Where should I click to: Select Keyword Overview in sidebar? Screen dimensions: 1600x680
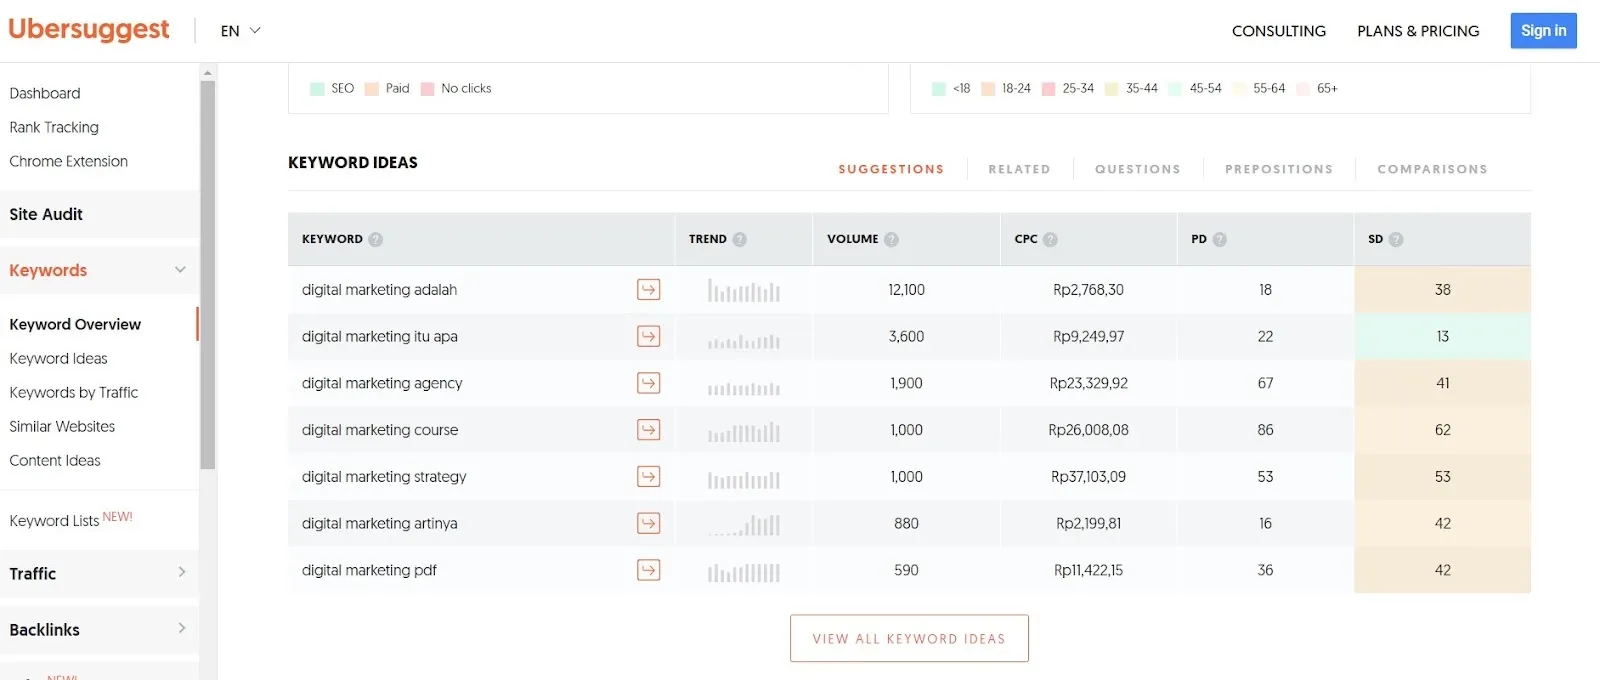(x=75, y=324)
